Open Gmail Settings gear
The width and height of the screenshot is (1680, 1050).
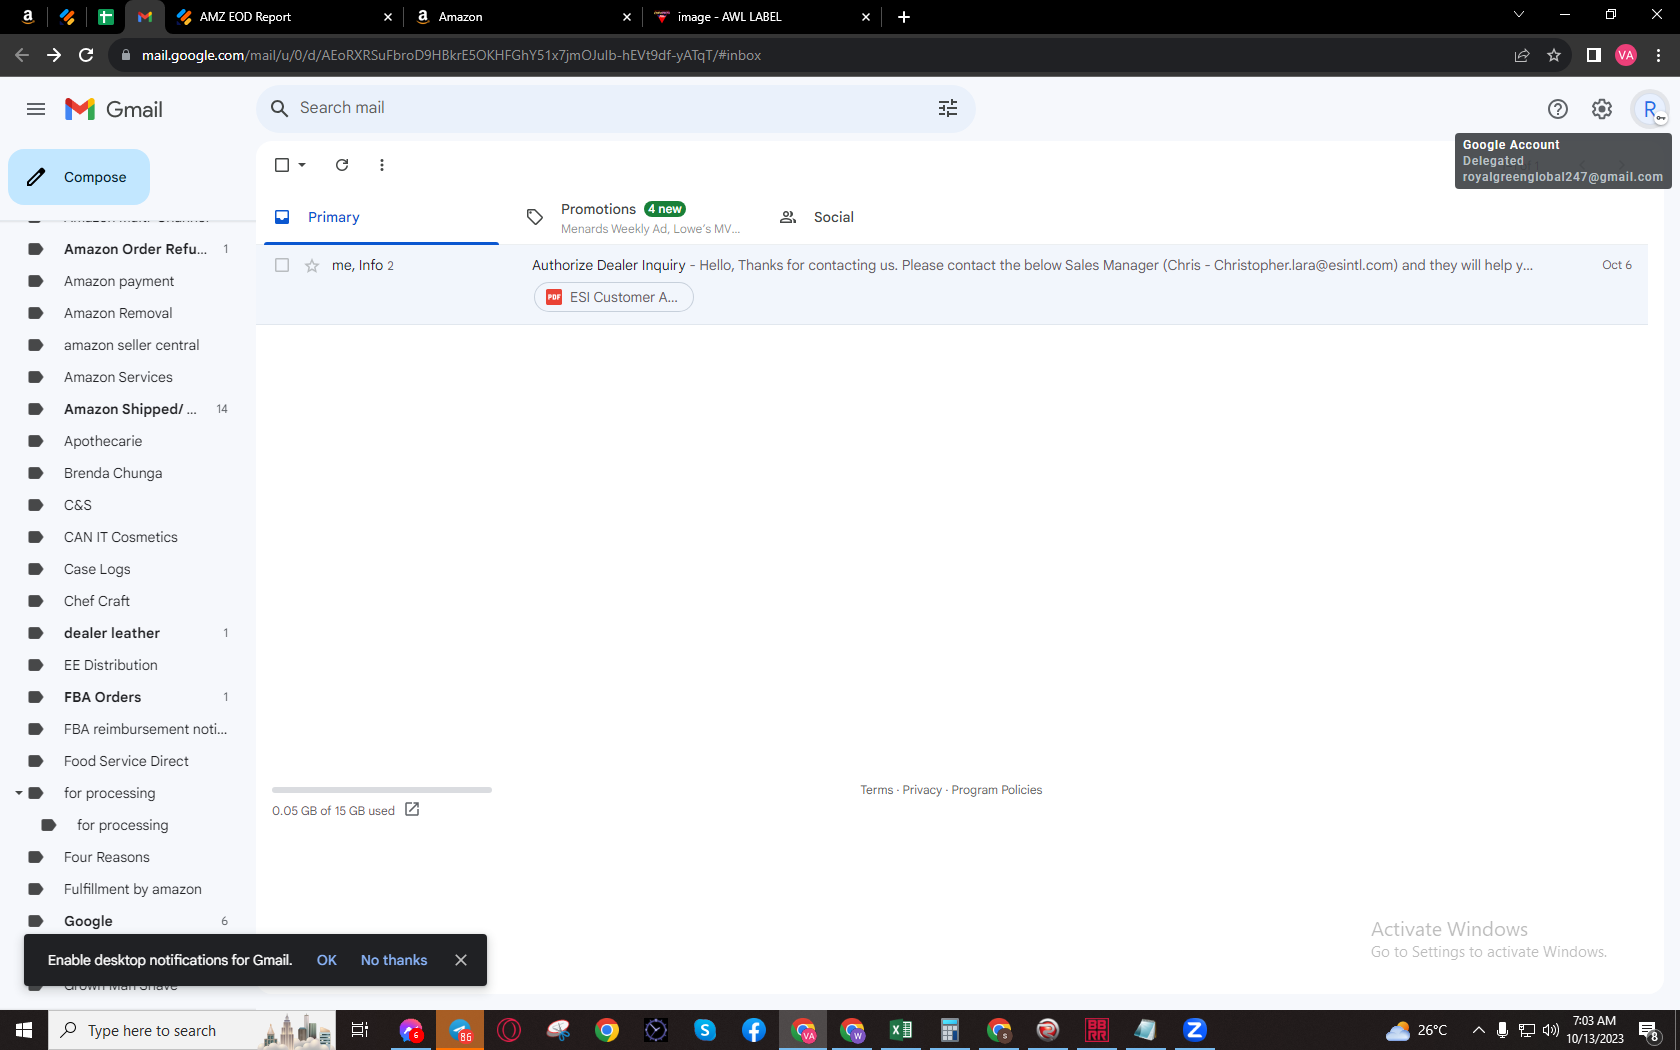1602,109
